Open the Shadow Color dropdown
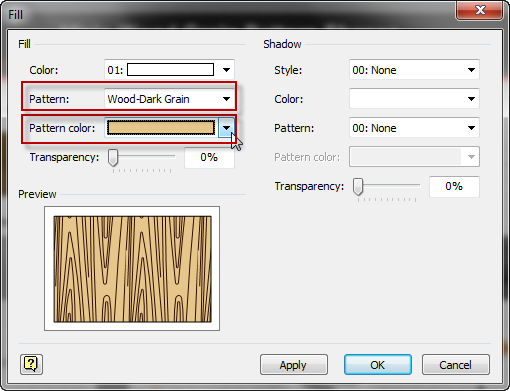510x391 pixels. [x=414, y=99]
